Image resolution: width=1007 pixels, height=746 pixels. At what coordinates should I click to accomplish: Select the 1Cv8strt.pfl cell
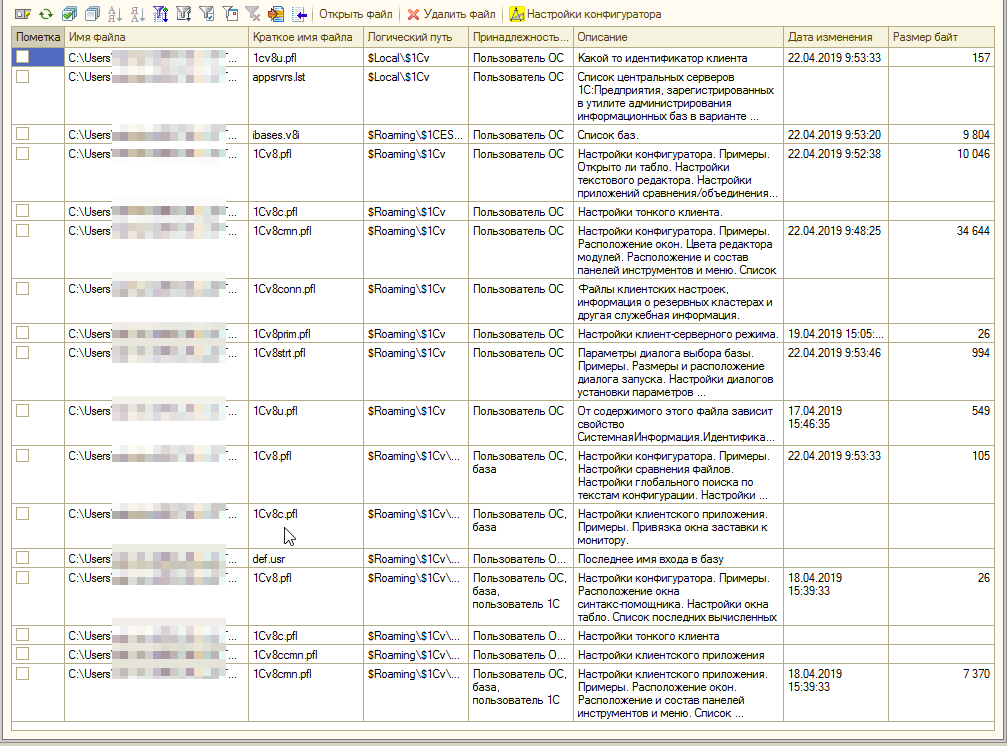pyautogui.click(x=306, y=372)
